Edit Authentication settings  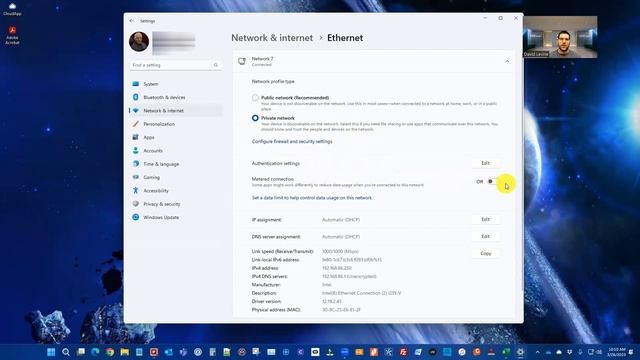pyautogui.click(x=485, y=163)
